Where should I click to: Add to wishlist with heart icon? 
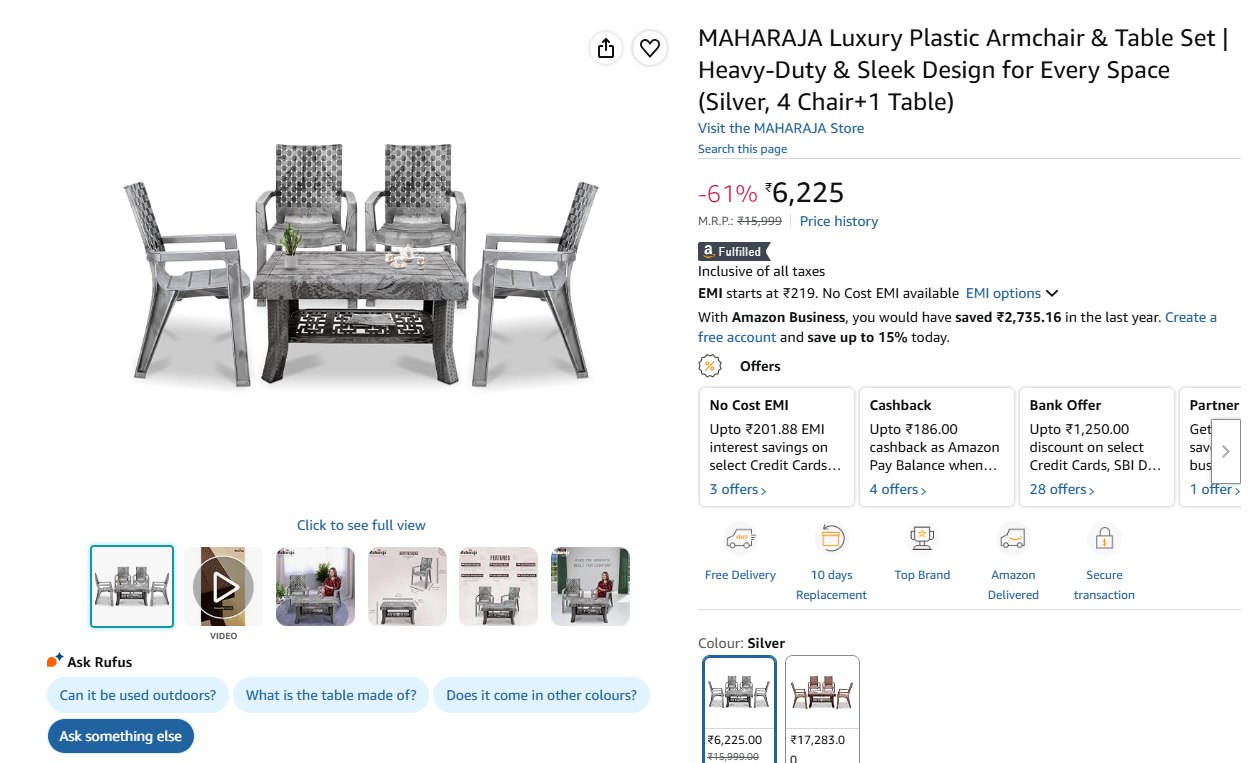pos(650,48)
